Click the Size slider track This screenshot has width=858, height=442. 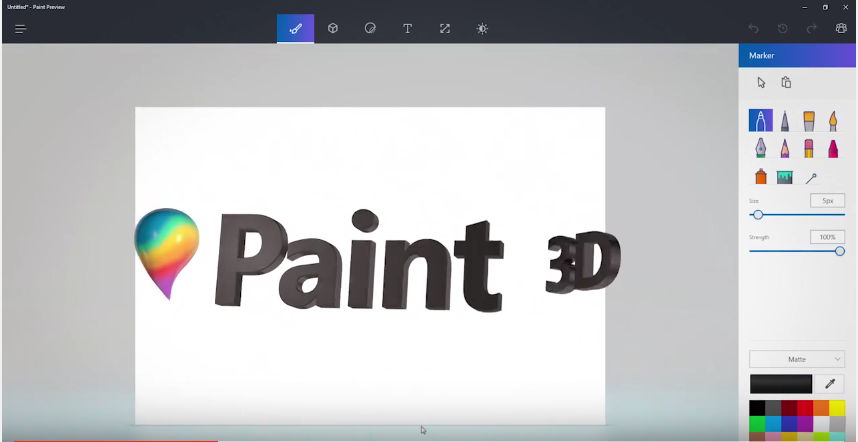coord(797,215)
